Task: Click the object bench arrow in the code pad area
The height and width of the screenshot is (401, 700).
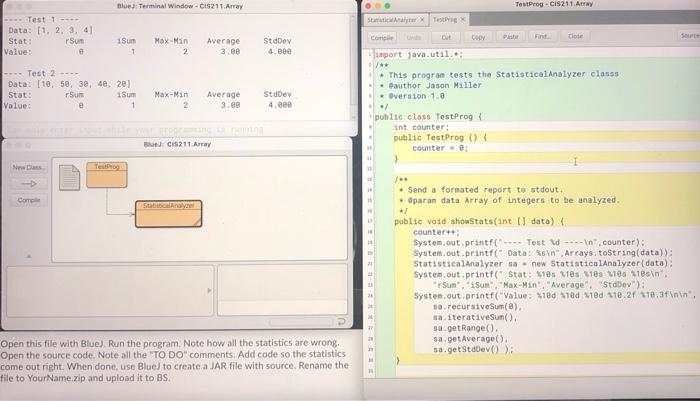Action: [209, 291]
